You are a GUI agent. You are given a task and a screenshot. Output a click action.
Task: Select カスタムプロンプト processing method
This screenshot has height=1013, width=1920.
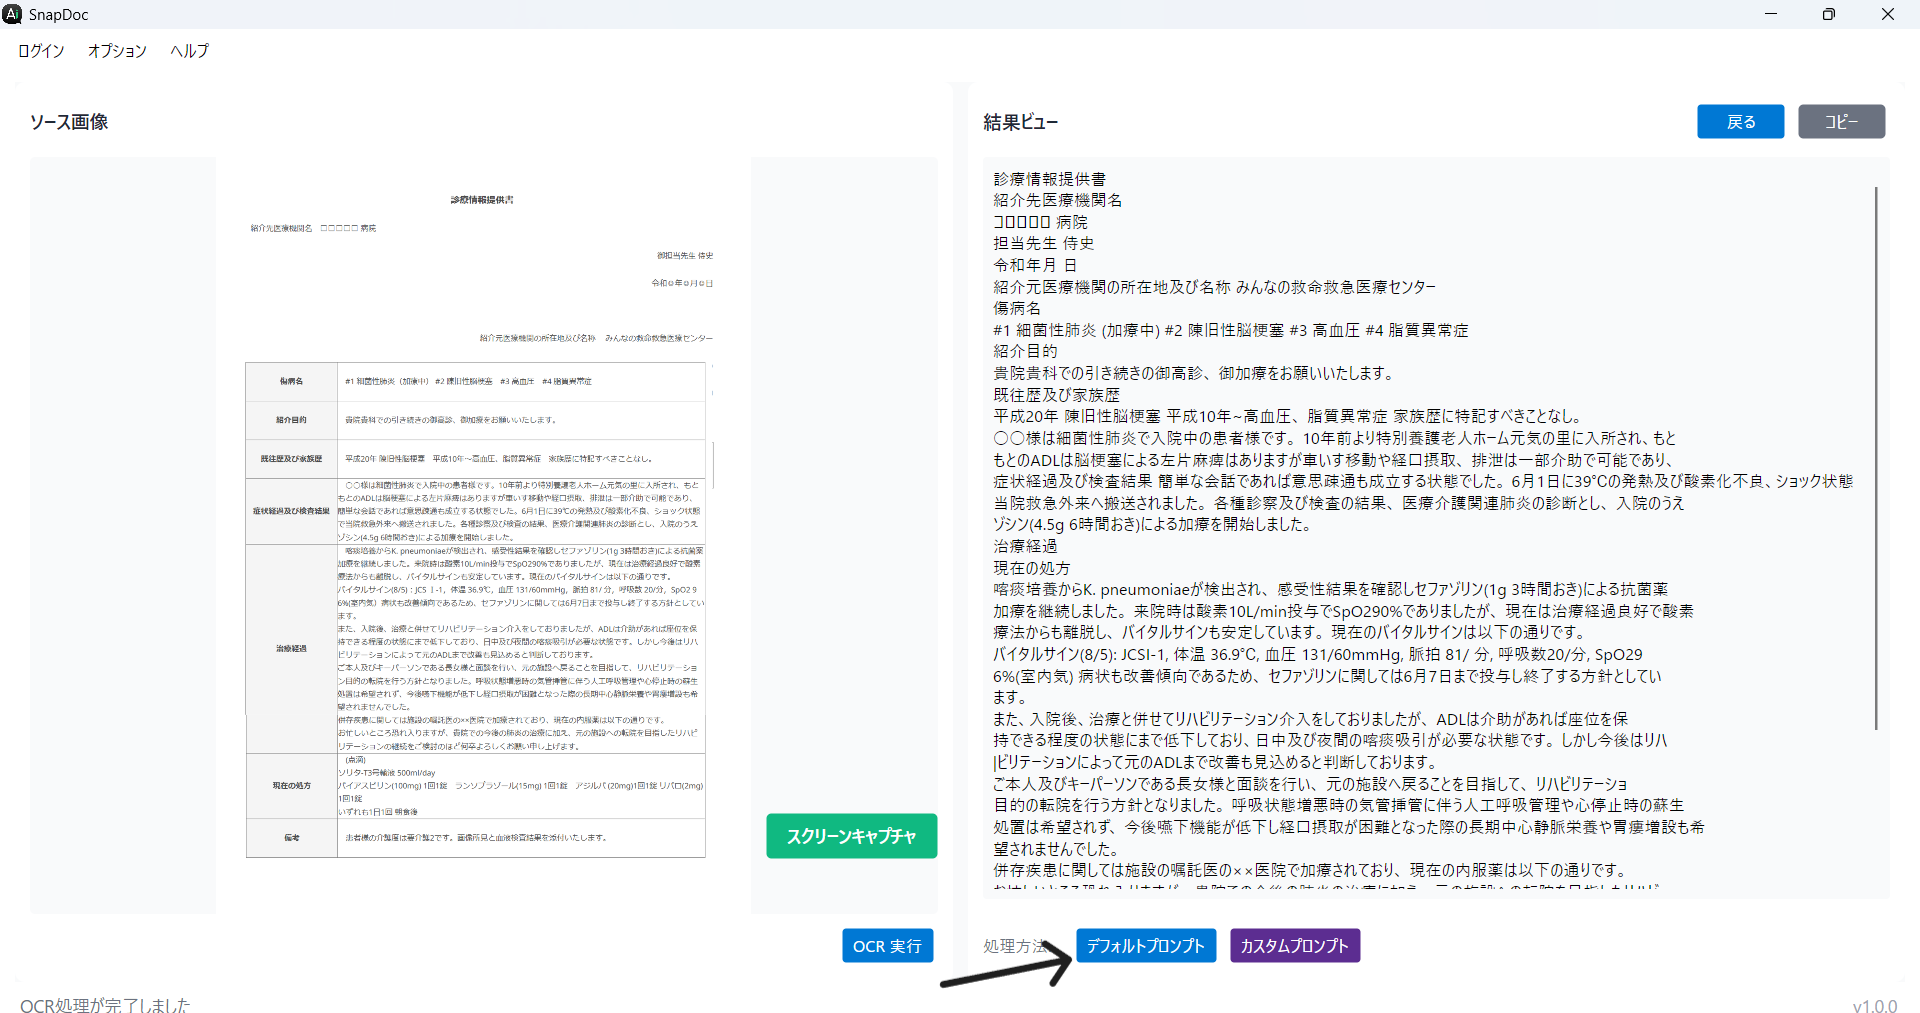1294,946
